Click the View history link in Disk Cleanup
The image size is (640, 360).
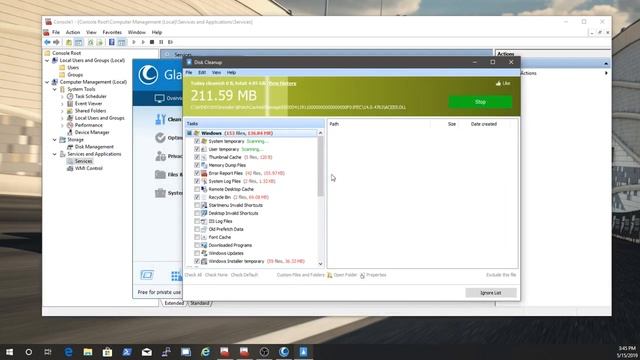[x=282, y=84]
